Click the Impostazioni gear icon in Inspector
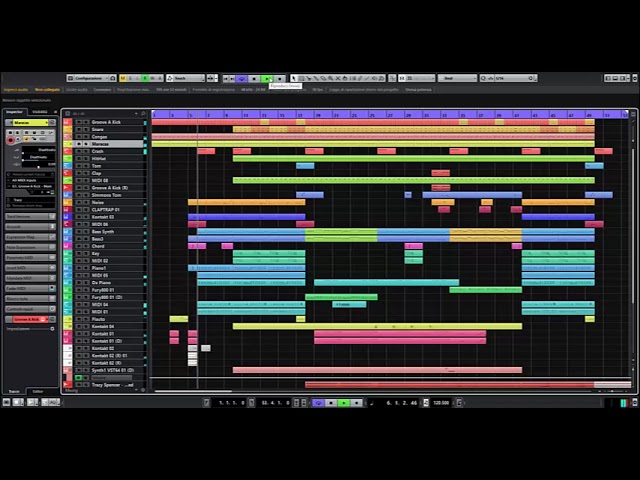The width and height of the screenshot is (640, 480). click(52, 329)
